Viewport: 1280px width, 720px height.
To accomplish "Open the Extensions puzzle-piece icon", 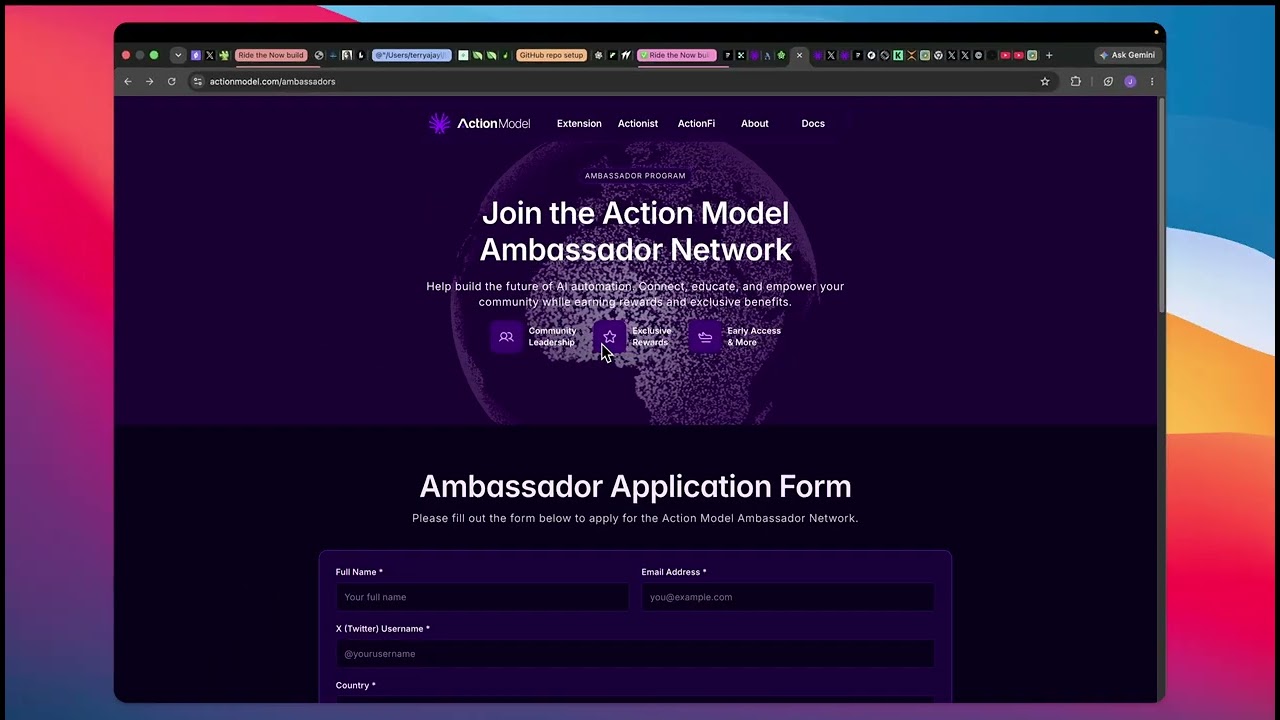I will point(1076,81).
